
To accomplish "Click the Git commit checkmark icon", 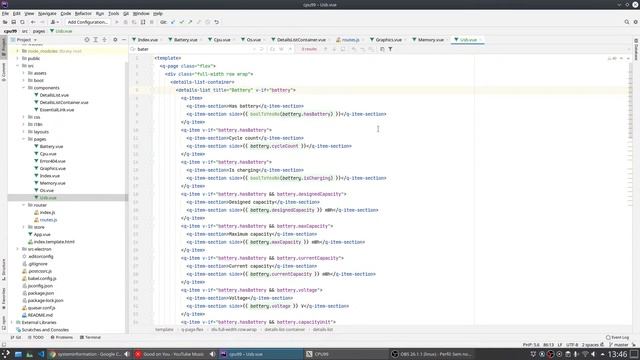I will tap(182, 22).
